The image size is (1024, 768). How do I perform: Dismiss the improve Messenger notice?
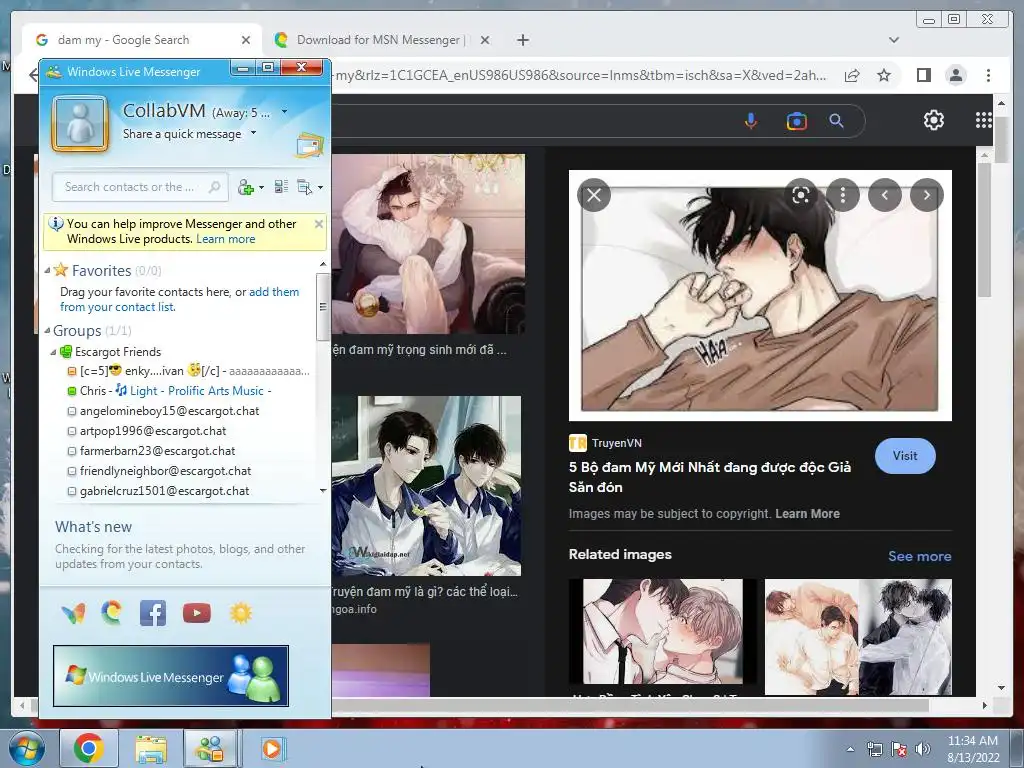tap(319, 224)
